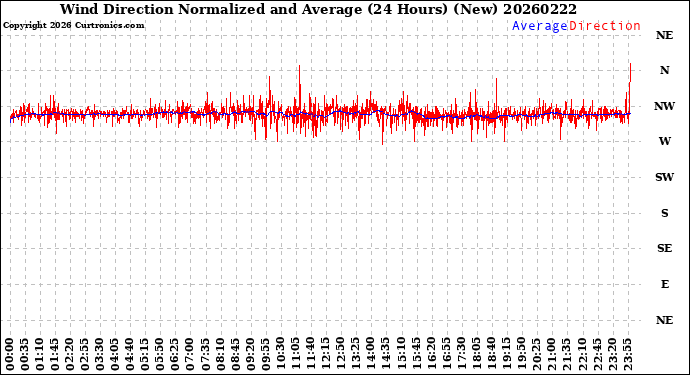Click the 09:55 time axis label
Viewport: 690px width, 375px height.
[x=266, y=354]
